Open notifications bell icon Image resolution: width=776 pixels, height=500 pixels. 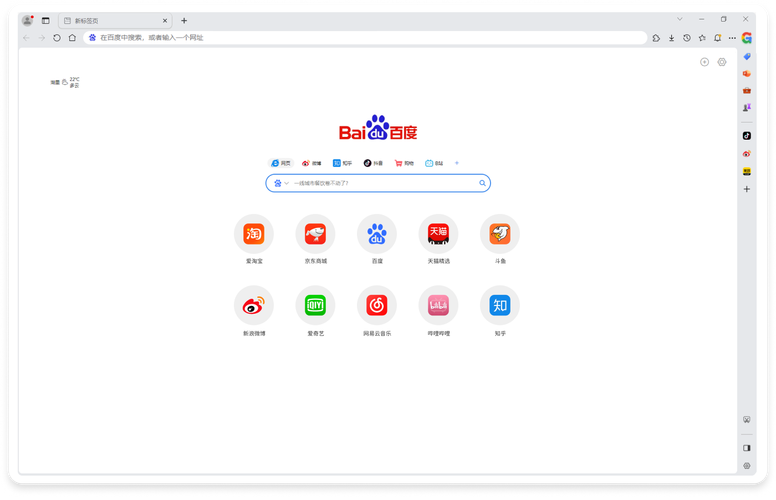(718, 38)
